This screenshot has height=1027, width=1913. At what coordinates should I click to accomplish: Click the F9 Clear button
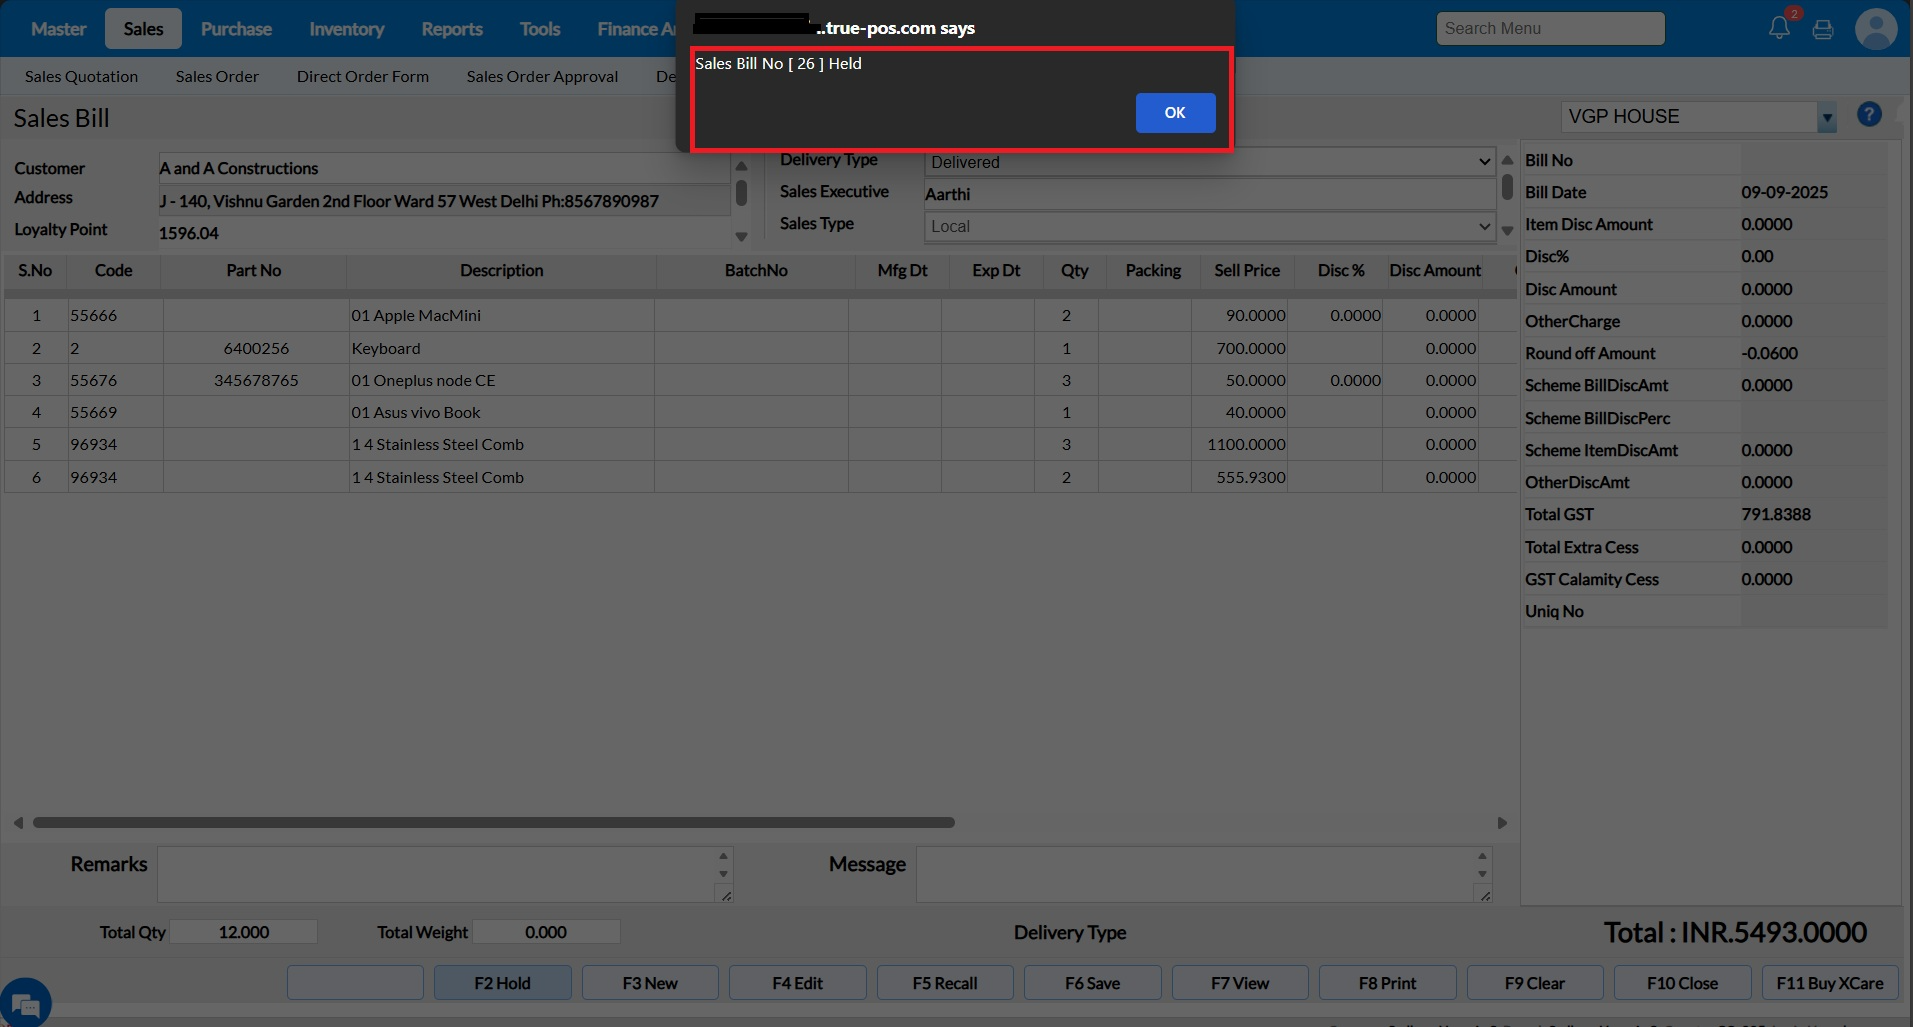pyautogui.click(x=1535, y=983)
